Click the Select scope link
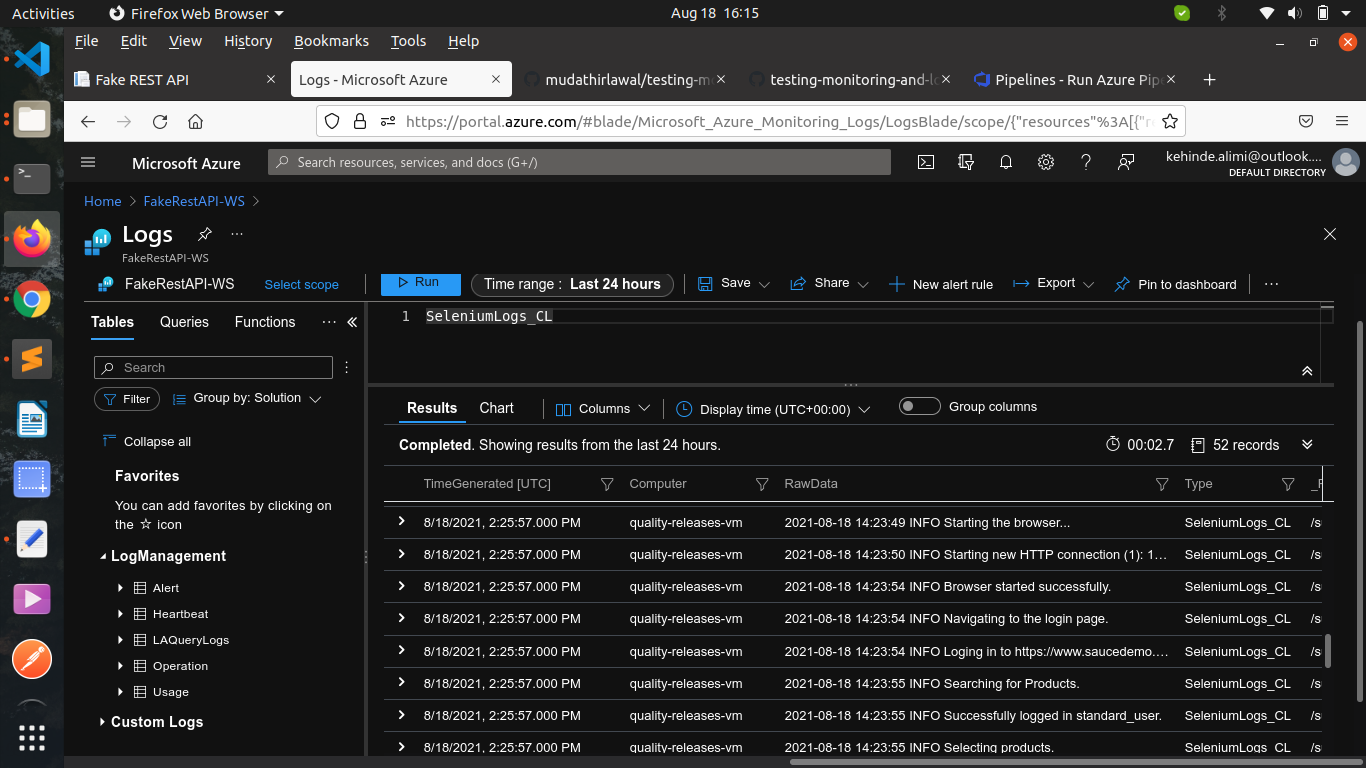 pos(301,285)
